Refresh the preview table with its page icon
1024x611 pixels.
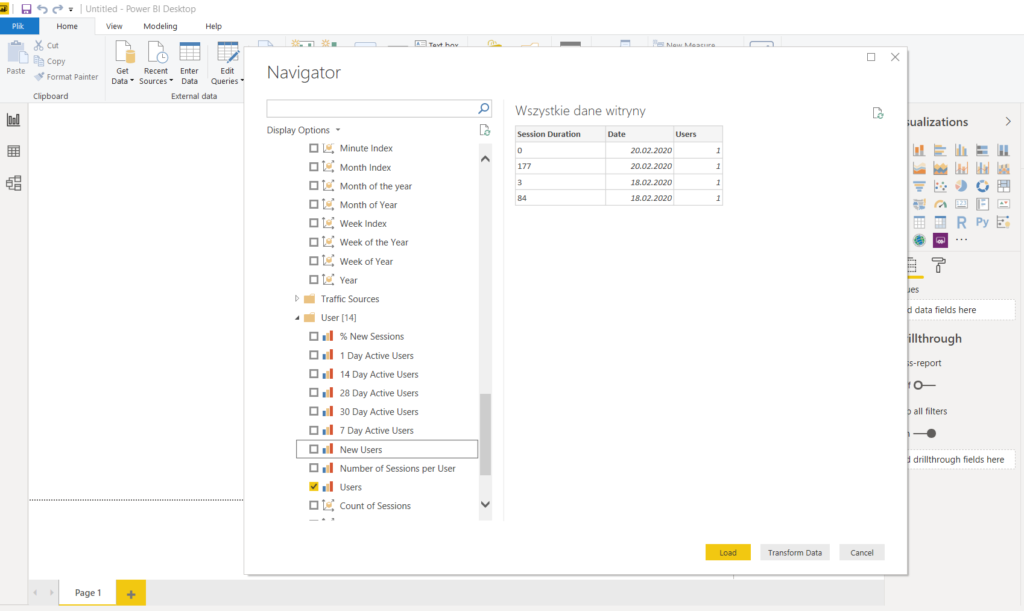(878, 113)
